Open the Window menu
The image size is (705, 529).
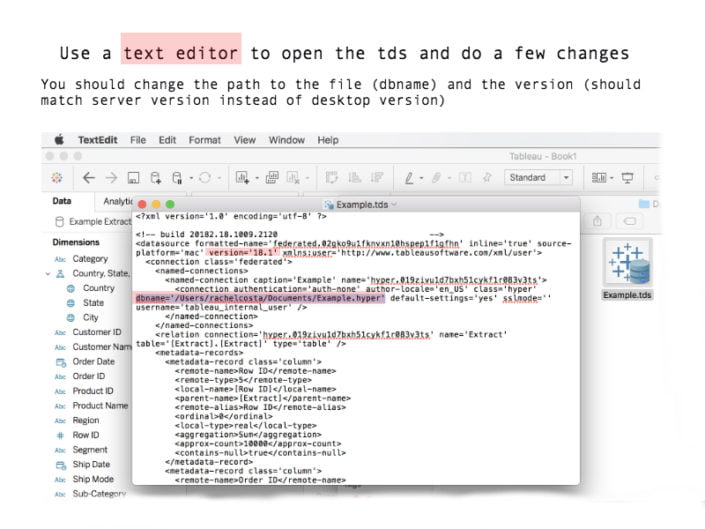tap(286, 140)
